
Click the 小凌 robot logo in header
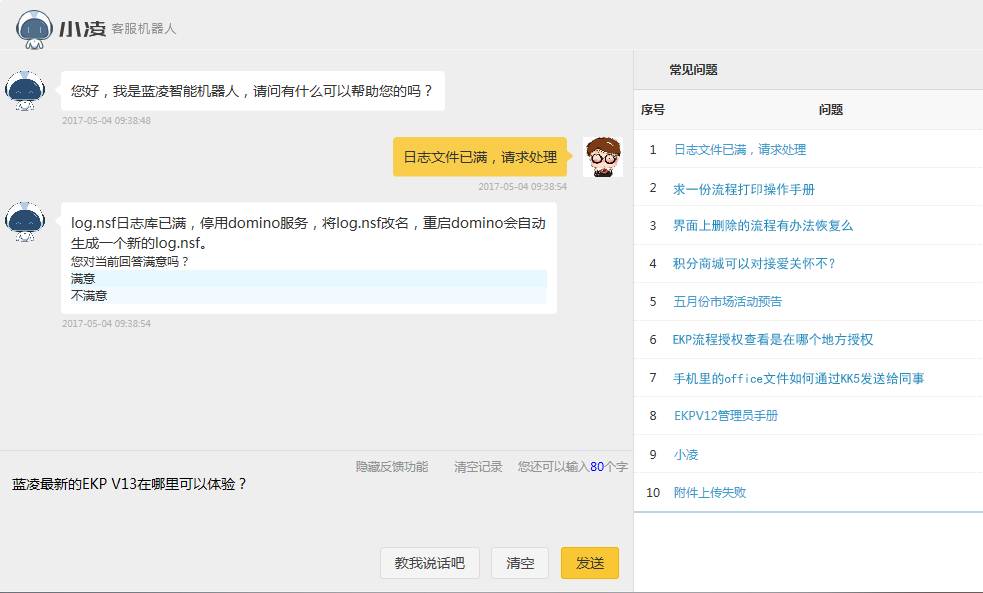click(x=34, y=29)
